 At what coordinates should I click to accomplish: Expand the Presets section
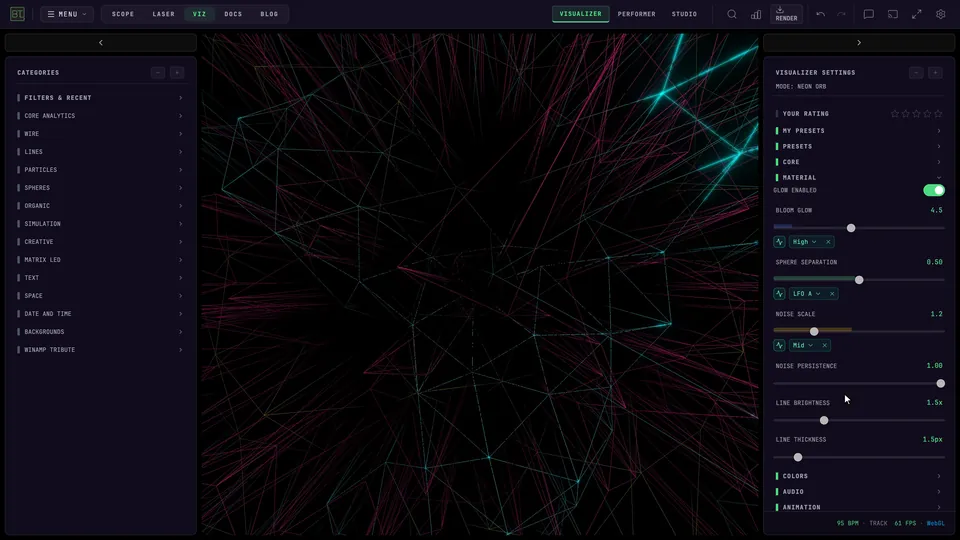pos(858,146)
